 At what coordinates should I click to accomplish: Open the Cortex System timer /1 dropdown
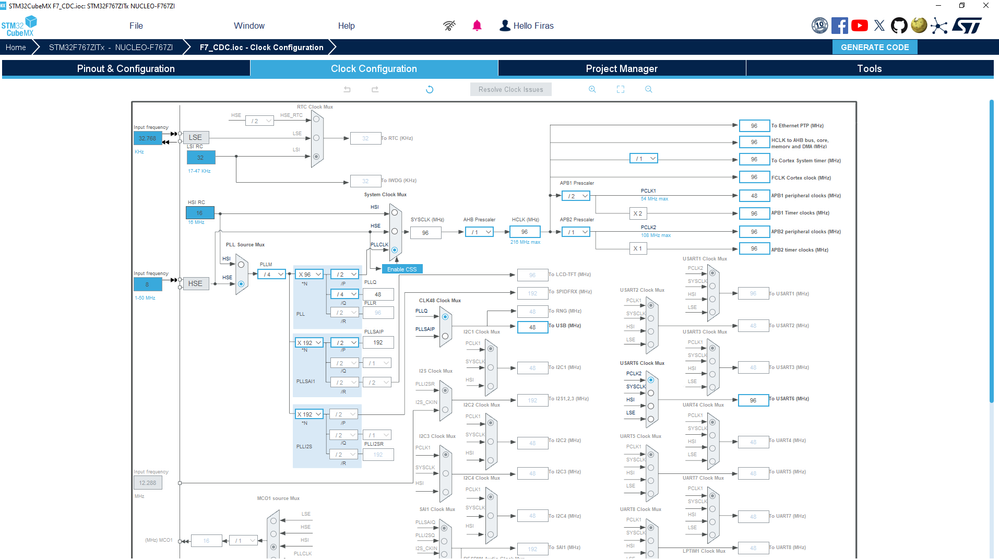point(643,158)
